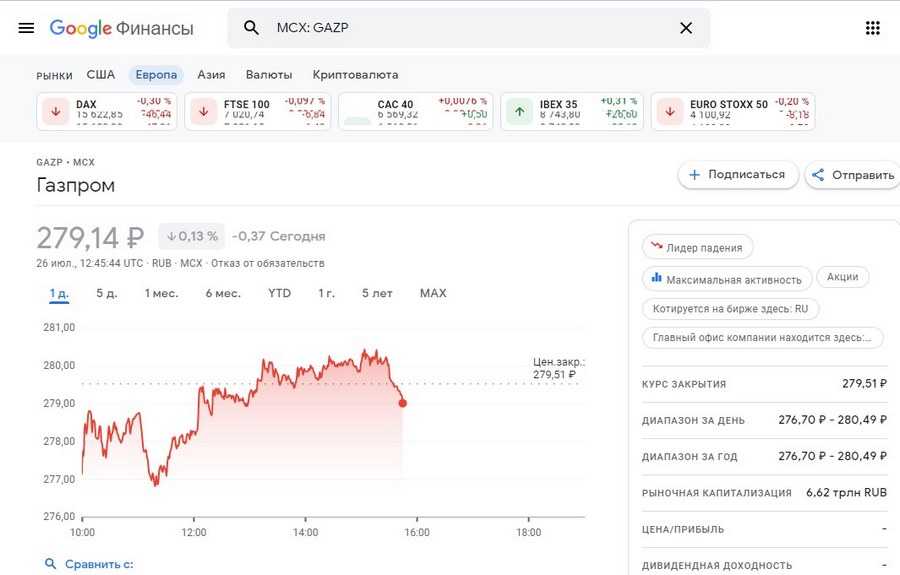
Task: Select the США markets tab
Action: pyautogui.click(x=100, y=75)
